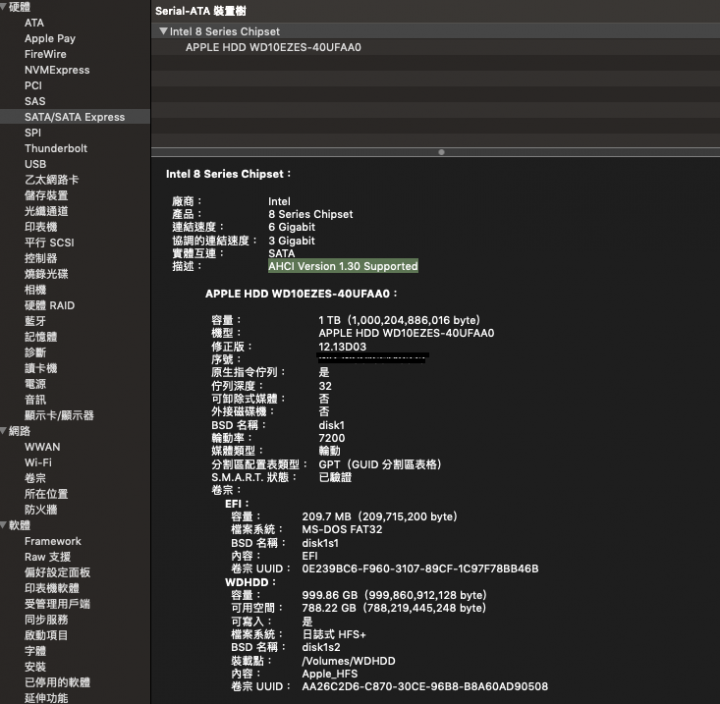Open 診斷 in the sidebar

pyautogui.click(x=35, y=353)
